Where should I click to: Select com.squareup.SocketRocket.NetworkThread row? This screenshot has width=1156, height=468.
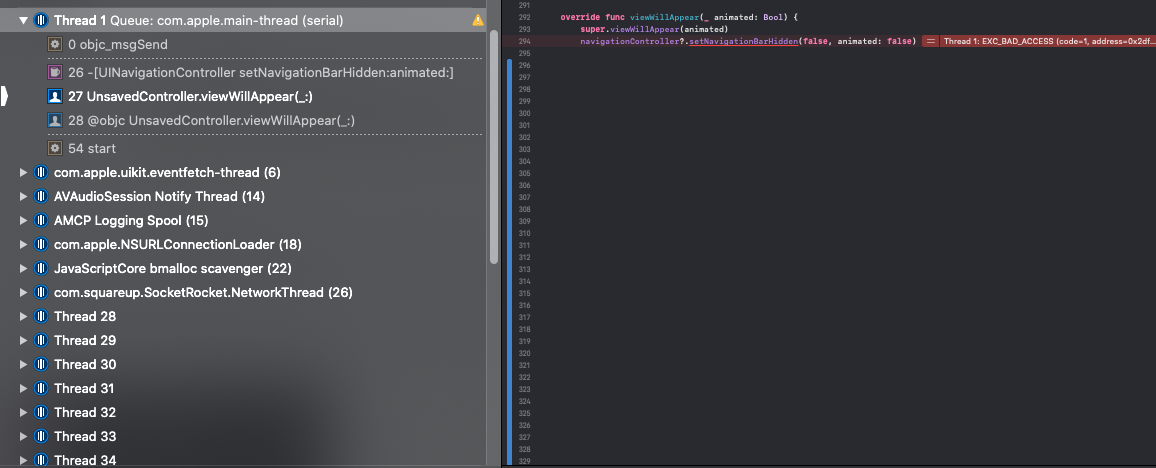coord(202,293)
